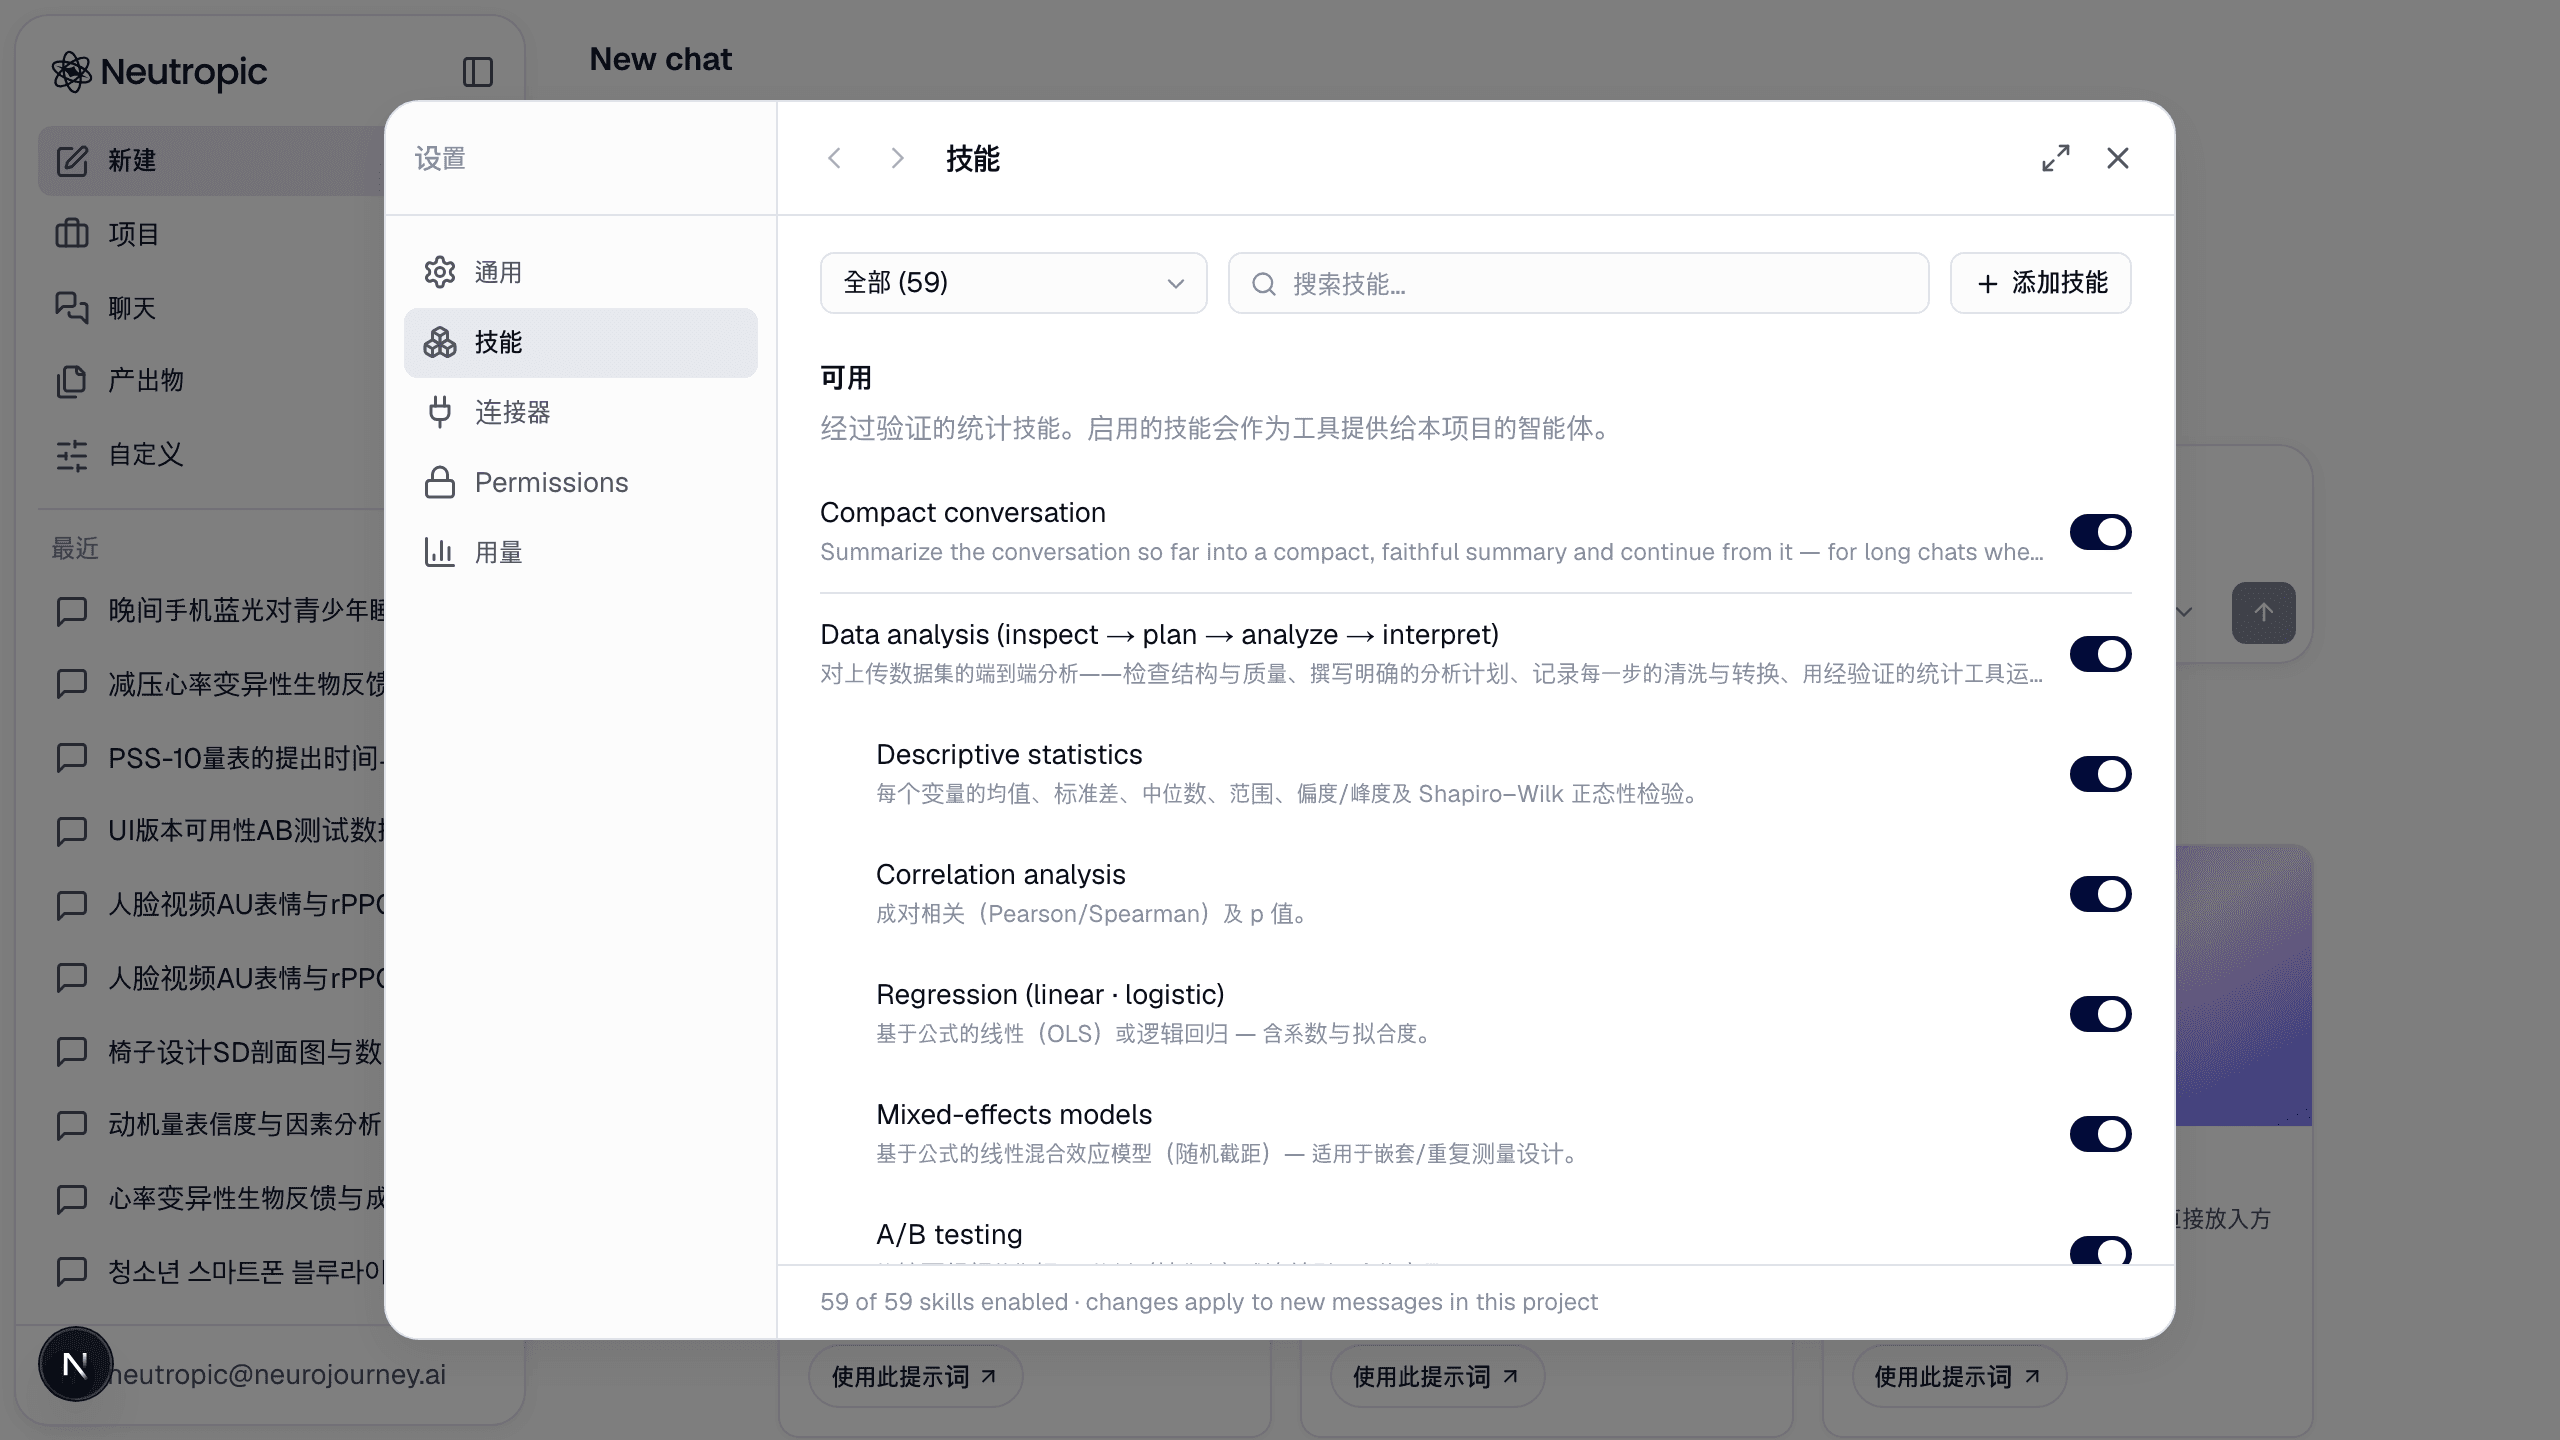Open the 全部 (59) filter dropdown

click(1014, 283)
